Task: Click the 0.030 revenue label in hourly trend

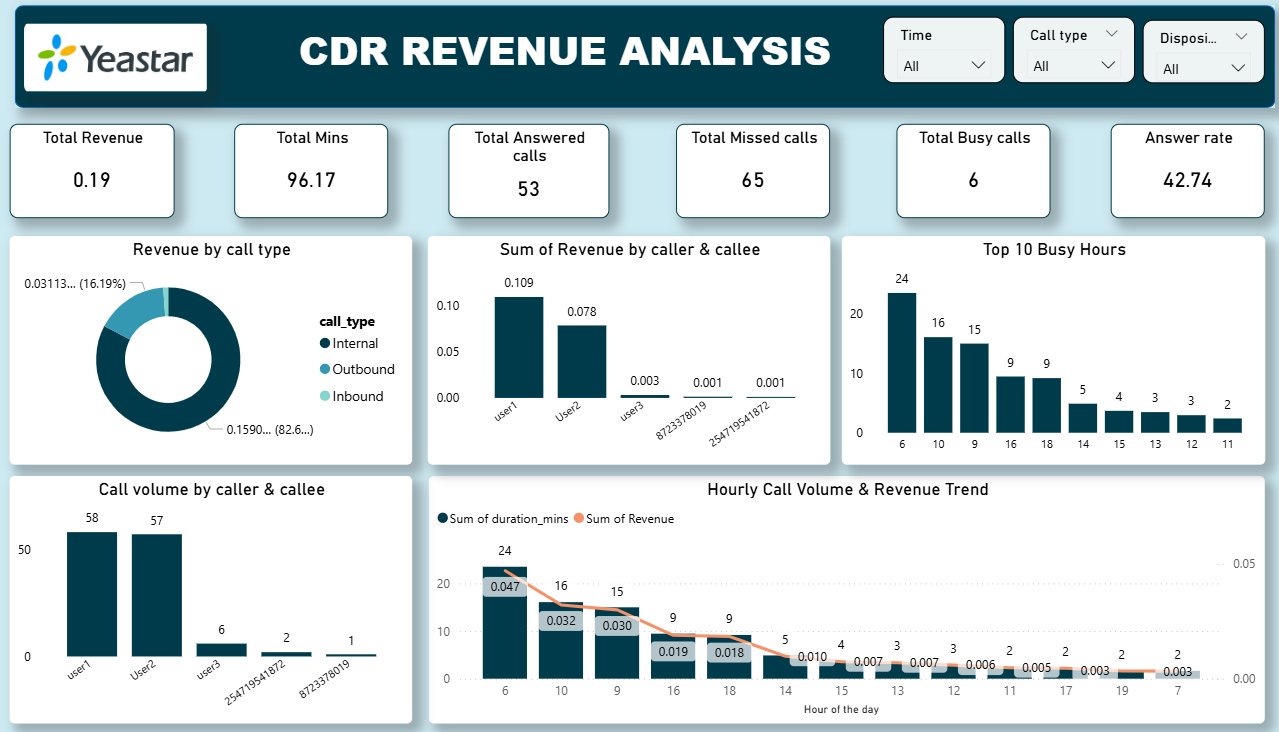Action: click(617, 625)
